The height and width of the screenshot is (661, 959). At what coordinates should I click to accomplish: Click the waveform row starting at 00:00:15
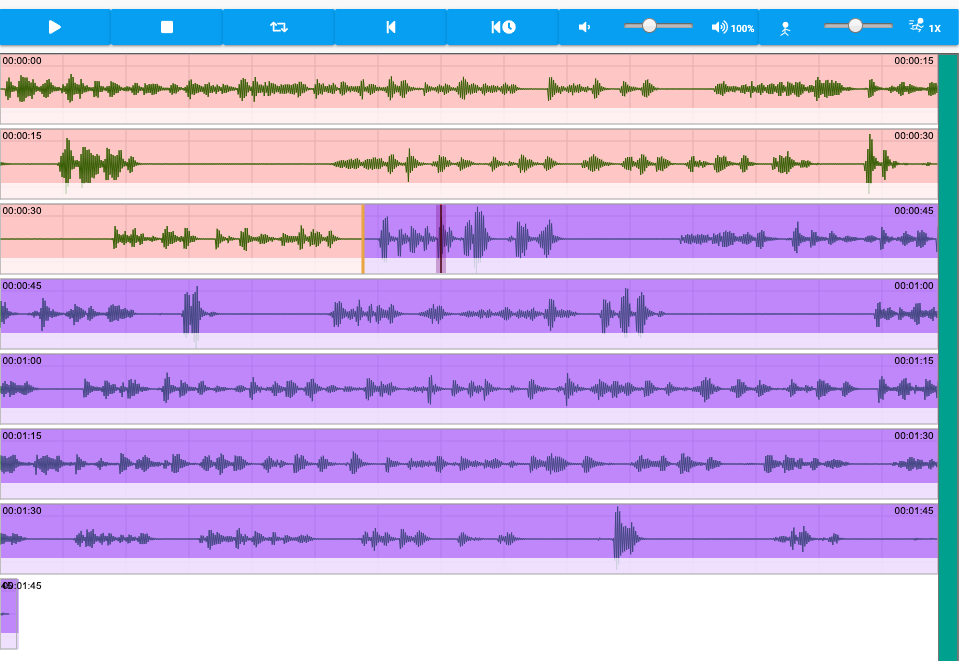pyautogui.click(x=469, y=164)
